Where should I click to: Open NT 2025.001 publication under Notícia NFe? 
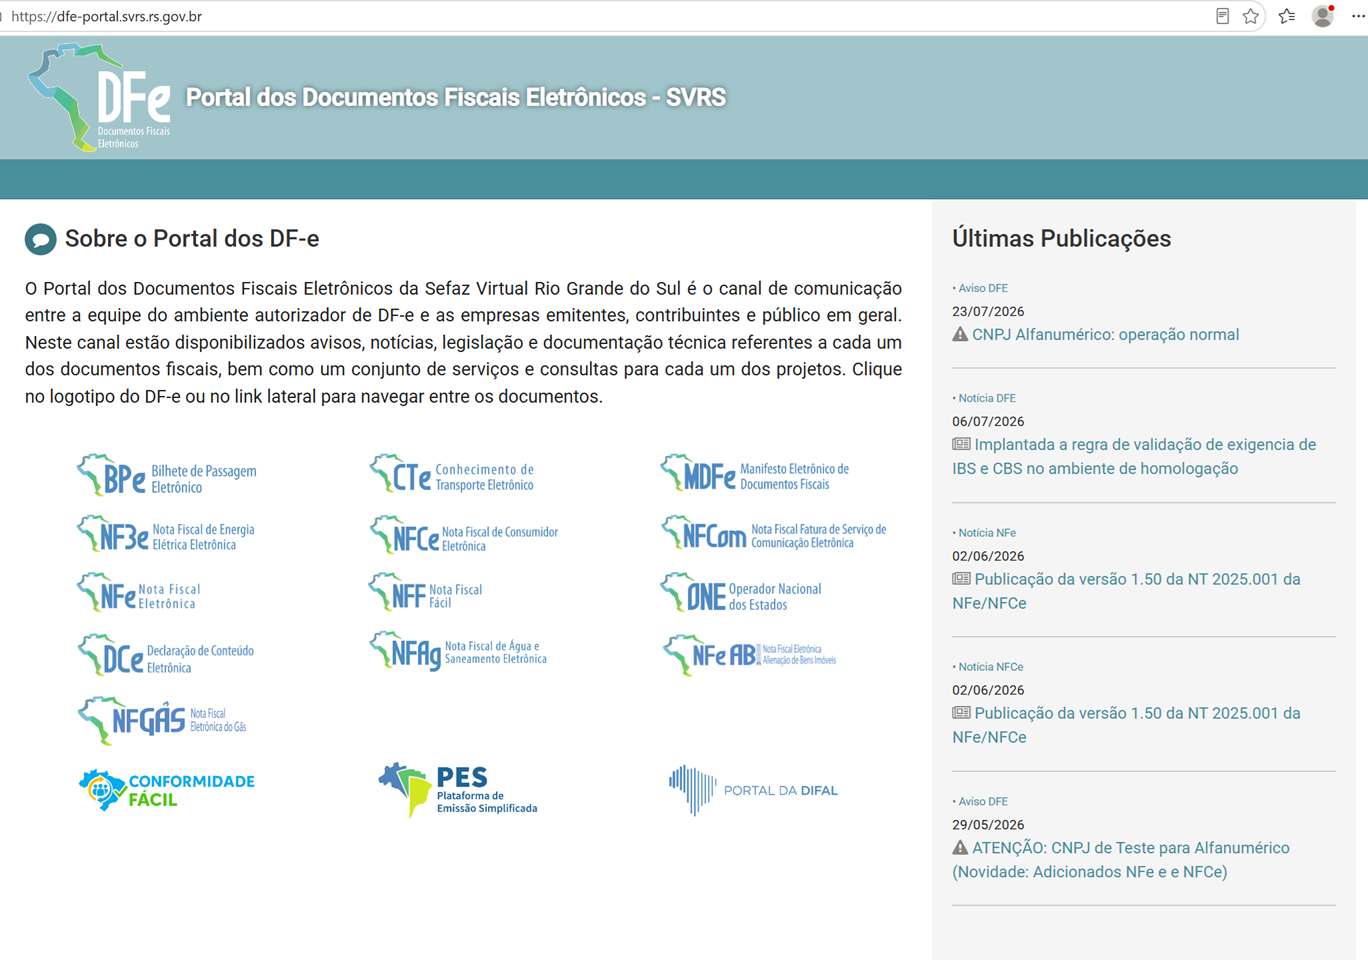[1126, 591]
